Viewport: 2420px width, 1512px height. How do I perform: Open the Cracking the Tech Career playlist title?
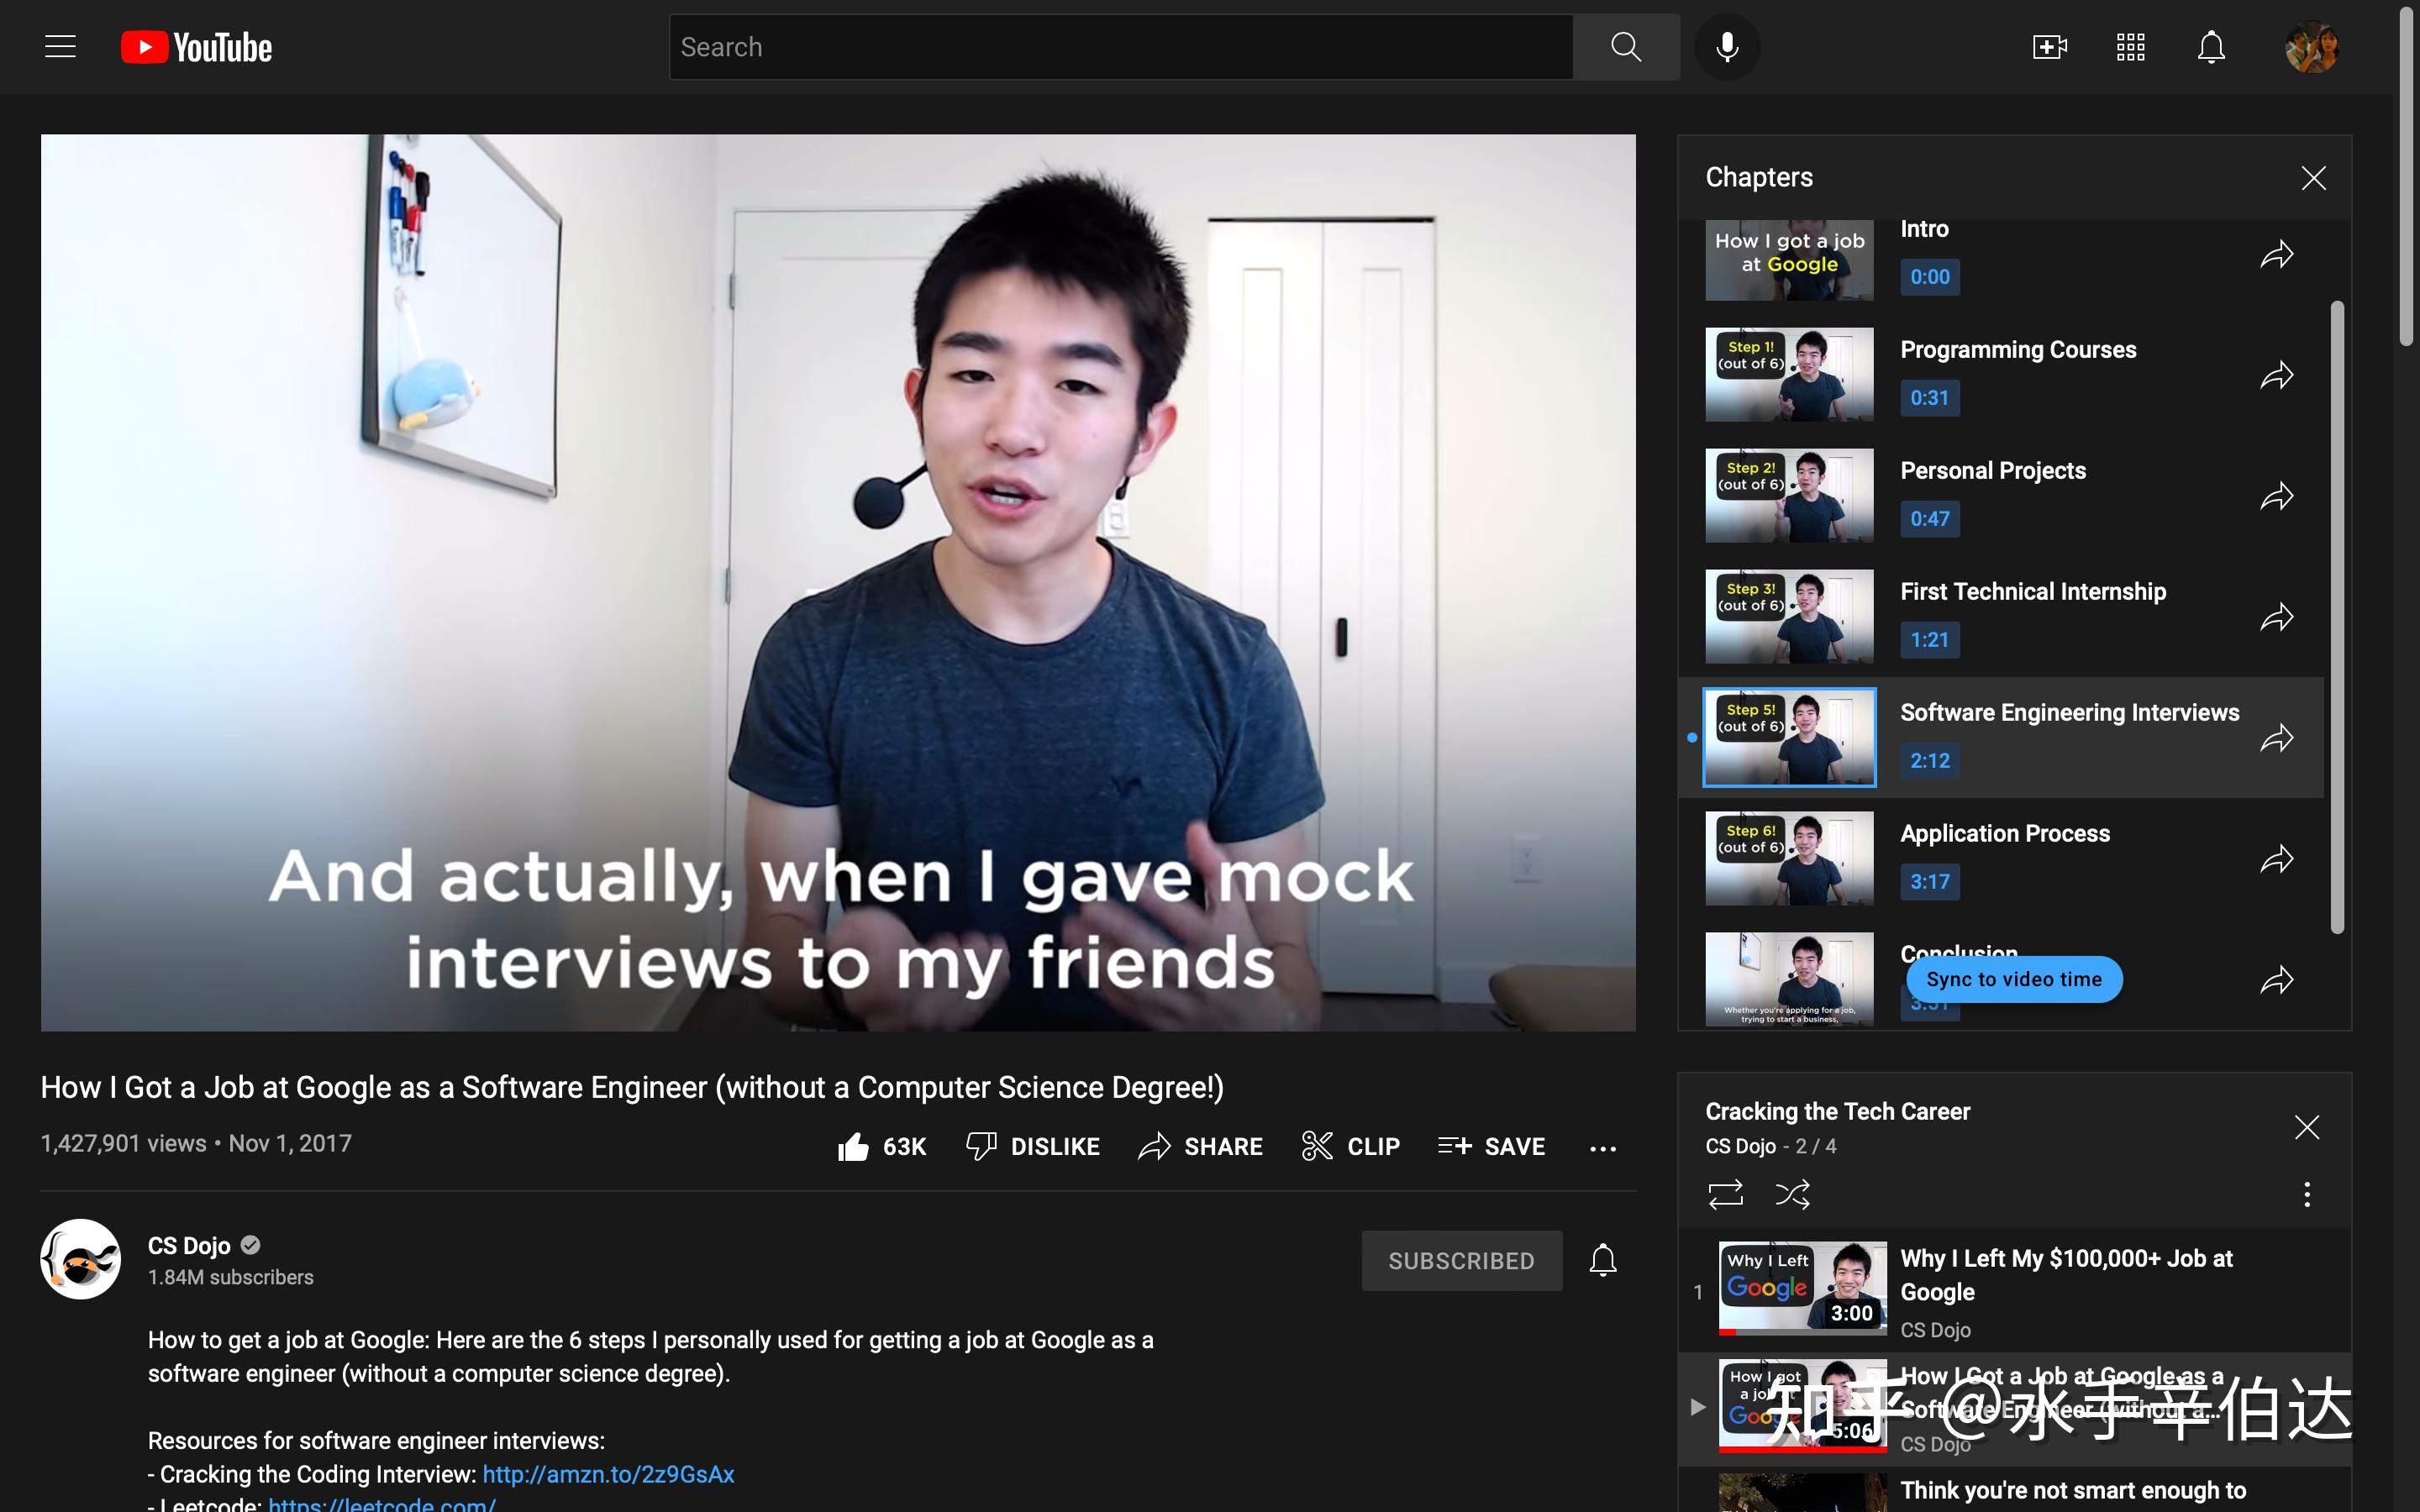tap(1837, 1112)
